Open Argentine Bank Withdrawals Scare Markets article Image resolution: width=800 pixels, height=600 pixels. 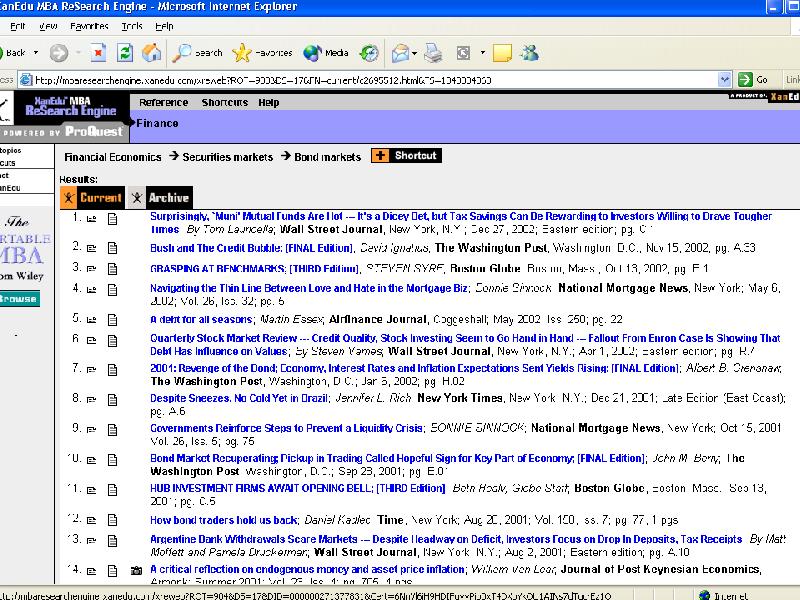click(x=446, y=539)
